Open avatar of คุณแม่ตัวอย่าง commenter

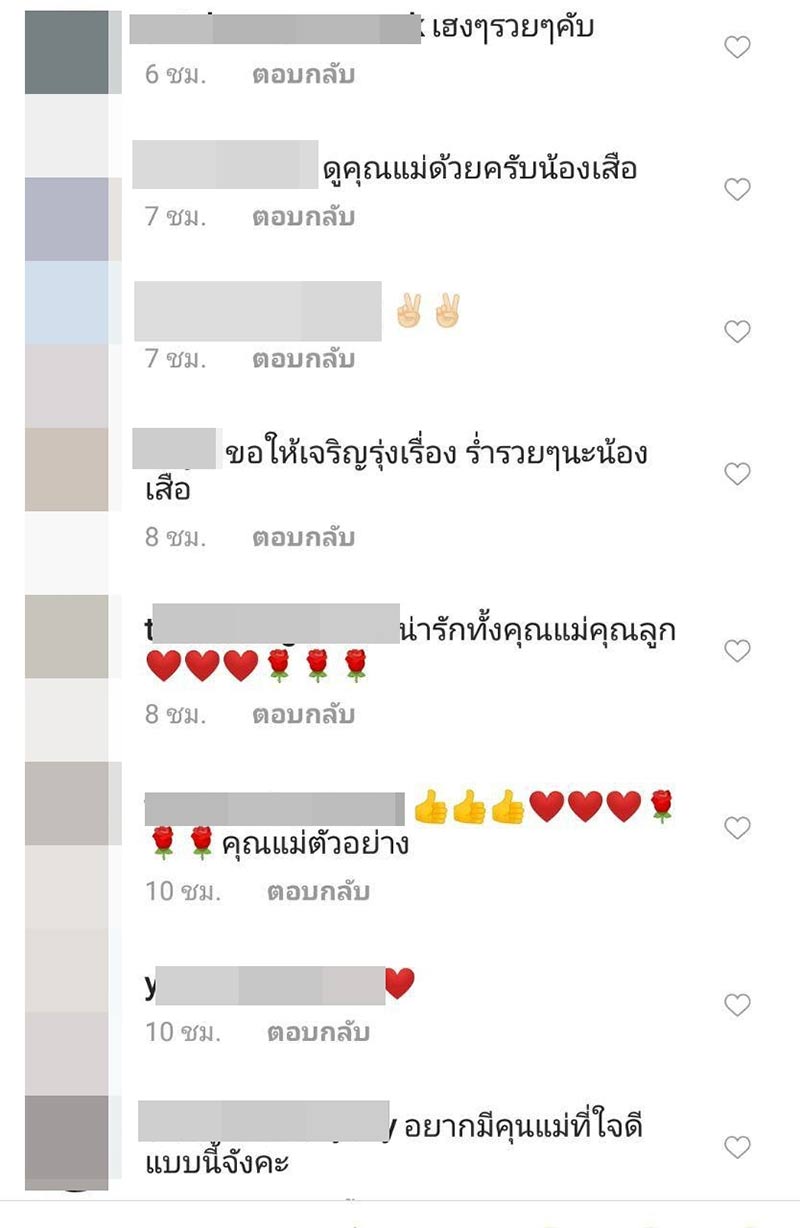66,803
